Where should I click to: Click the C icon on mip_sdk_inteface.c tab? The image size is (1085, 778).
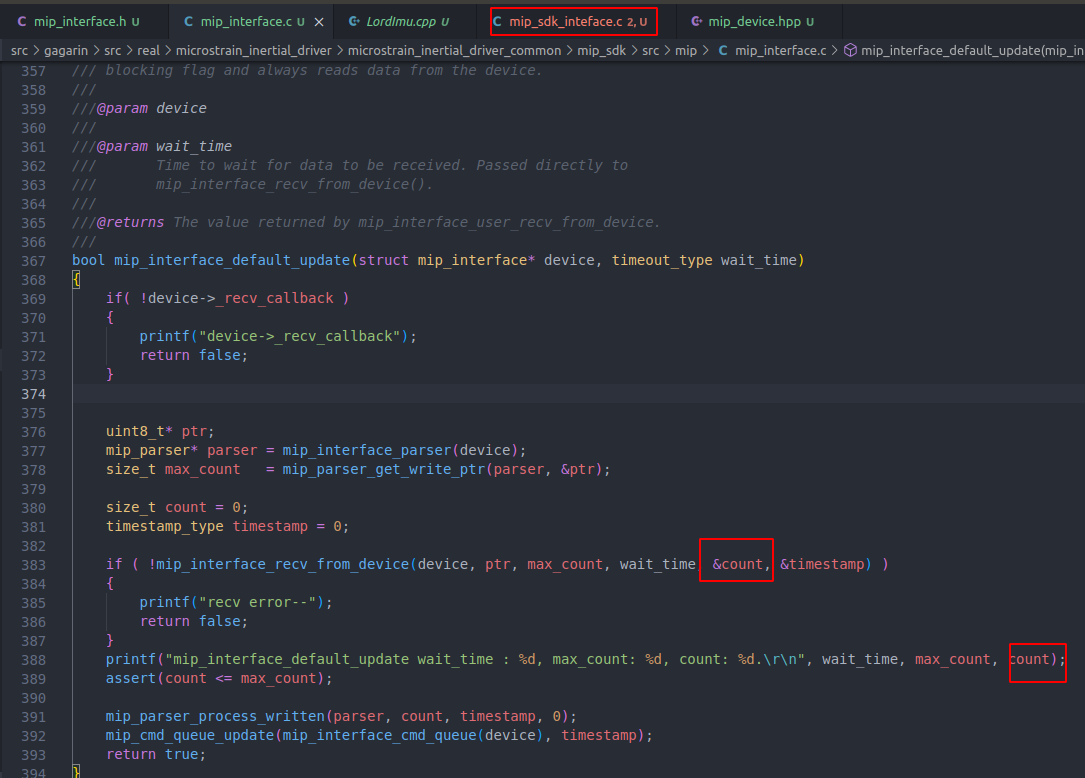[x=498, y=20]
